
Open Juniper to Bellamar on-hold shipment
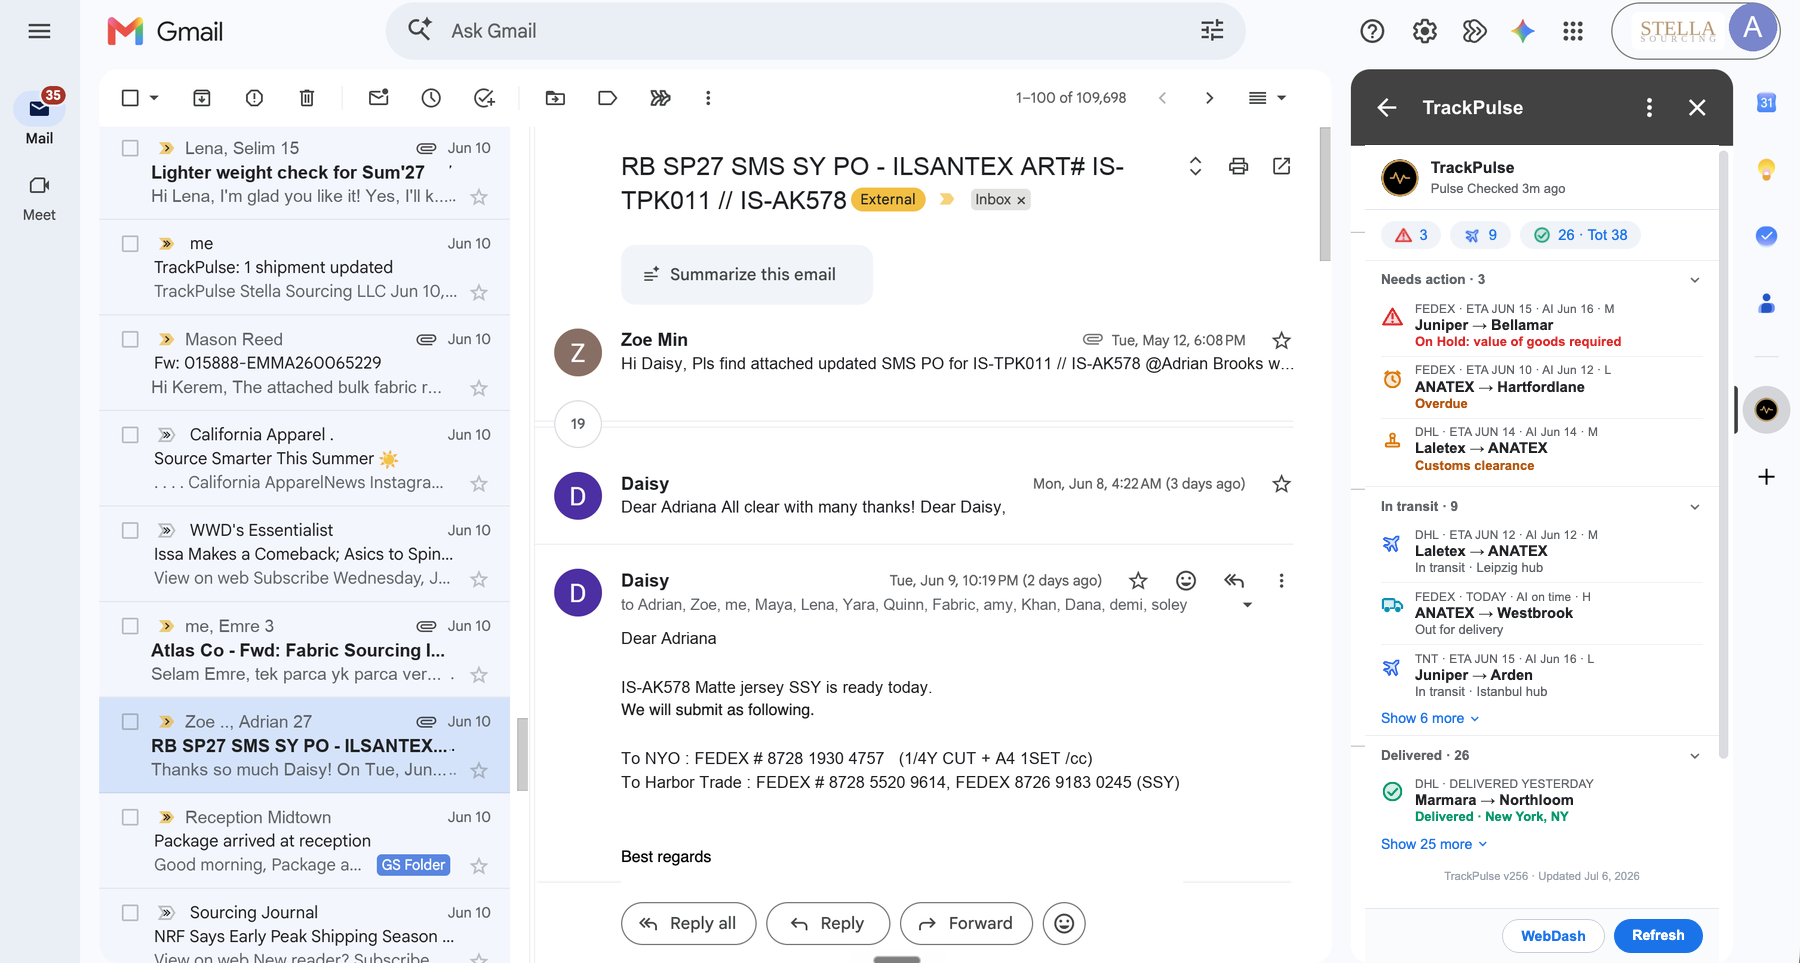pos(1540,325)
